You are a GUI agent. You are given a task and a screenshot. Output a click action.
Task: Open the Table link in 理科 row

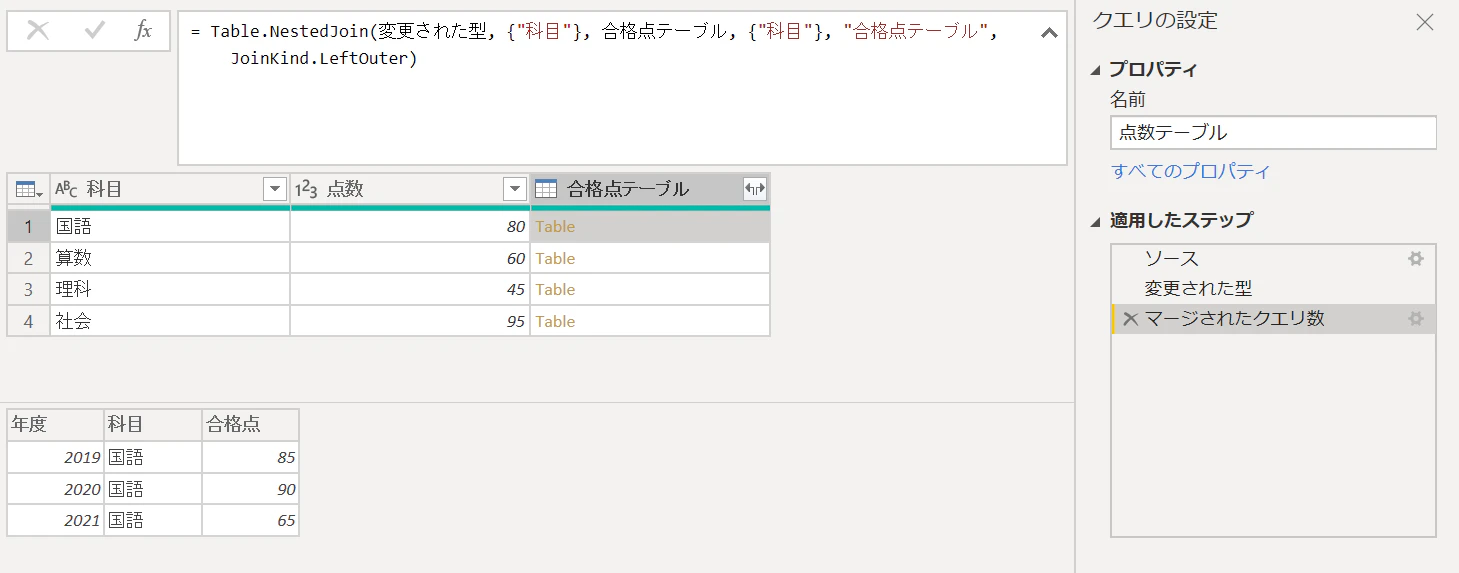click(x=555, y=289)
